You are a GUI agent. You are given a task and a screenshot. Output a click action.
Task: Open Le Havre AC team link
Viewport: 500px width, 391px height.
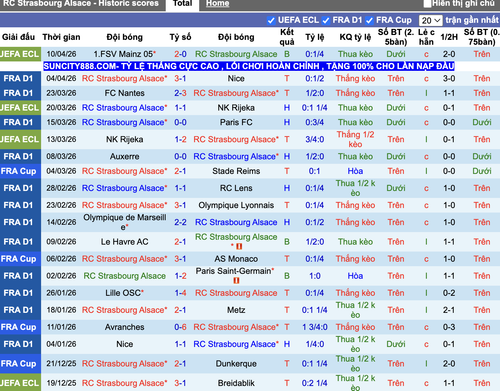(124, 242)
